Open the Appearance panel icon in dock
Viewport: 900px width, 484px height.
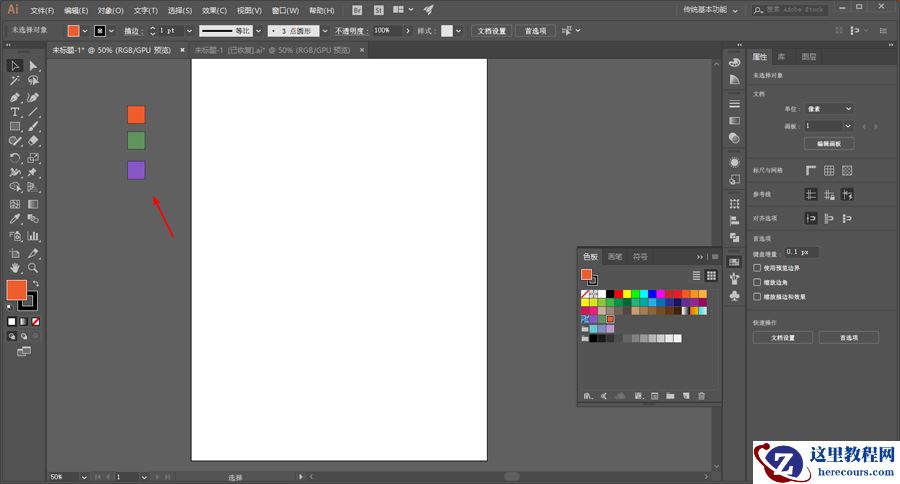[734, 162]
